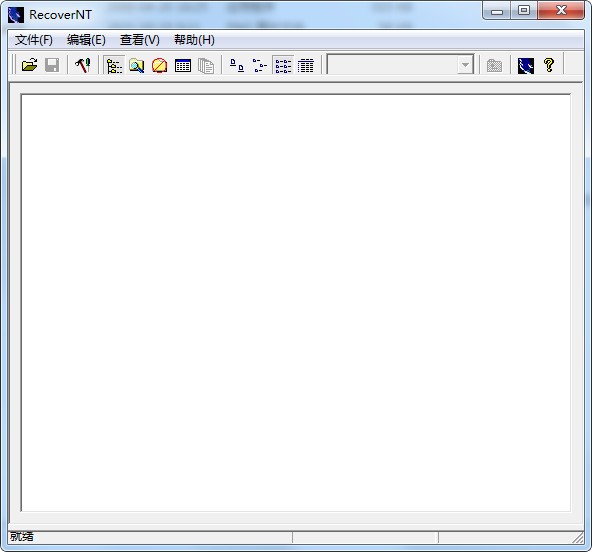Click the grayed copy documents icon
The width and height of the screenshot is (592, 552).
[x=206, y=65]
